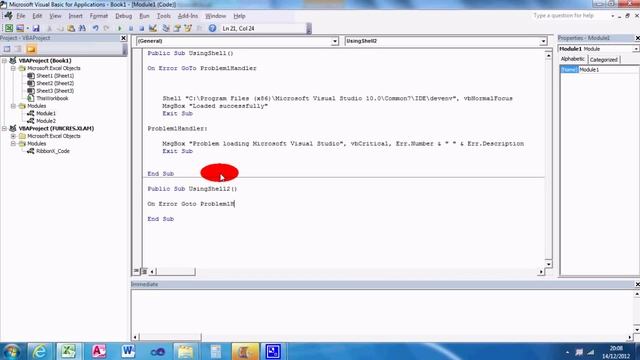Click the Paste toolbar icon
The width and height of the screenshot is (640, 360).
tap(71, 28)
